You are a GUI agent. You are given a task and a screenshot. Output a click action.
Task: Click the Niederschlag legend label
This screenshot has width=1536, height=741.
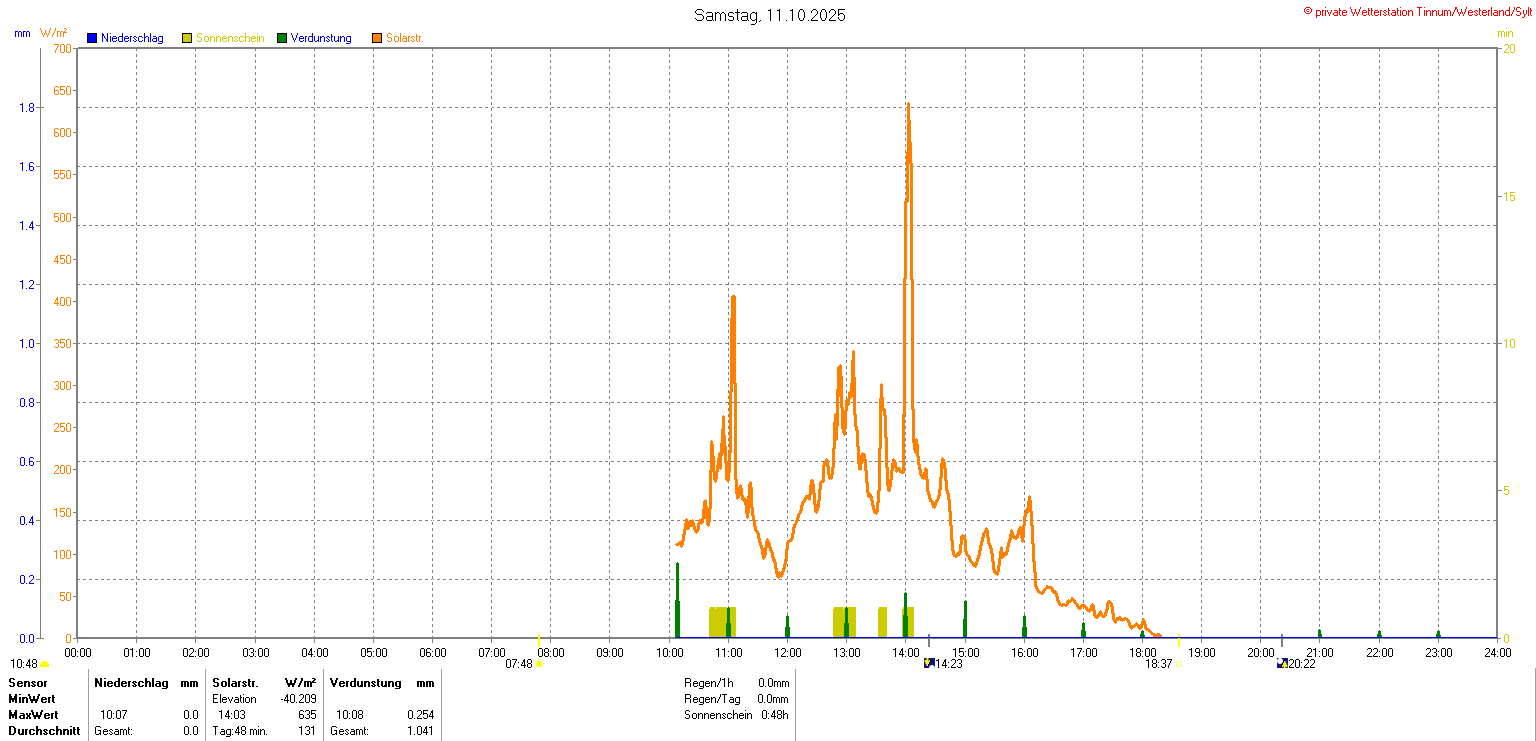132,38
